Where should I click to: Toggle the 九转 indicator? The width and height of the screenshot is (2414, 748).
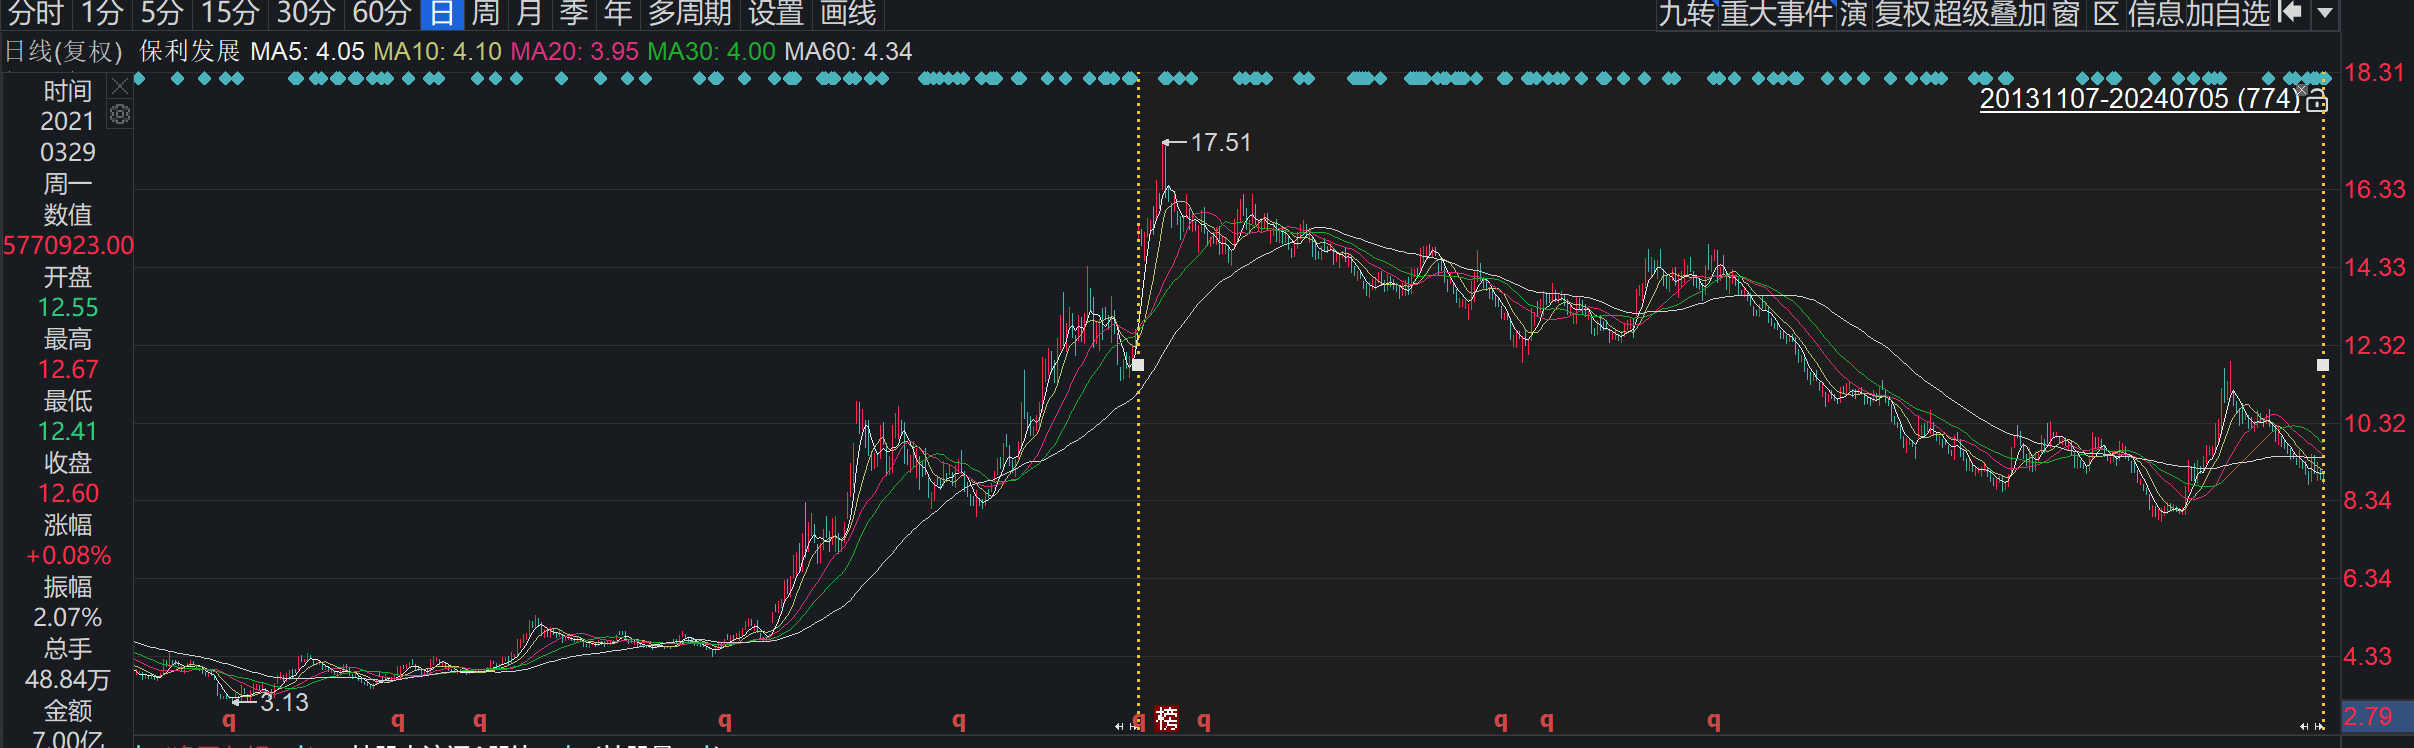click(x=1687, y=14)
